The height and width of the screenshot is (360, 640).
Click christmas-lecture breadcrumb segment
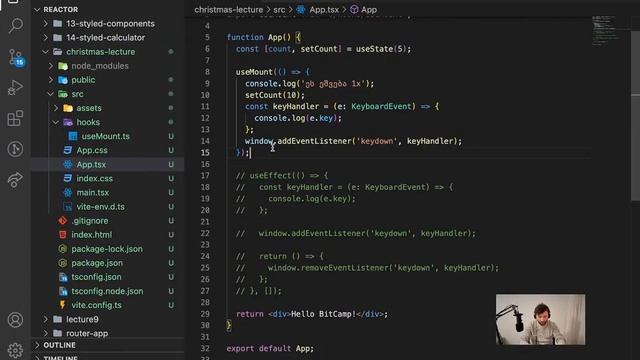229,10
